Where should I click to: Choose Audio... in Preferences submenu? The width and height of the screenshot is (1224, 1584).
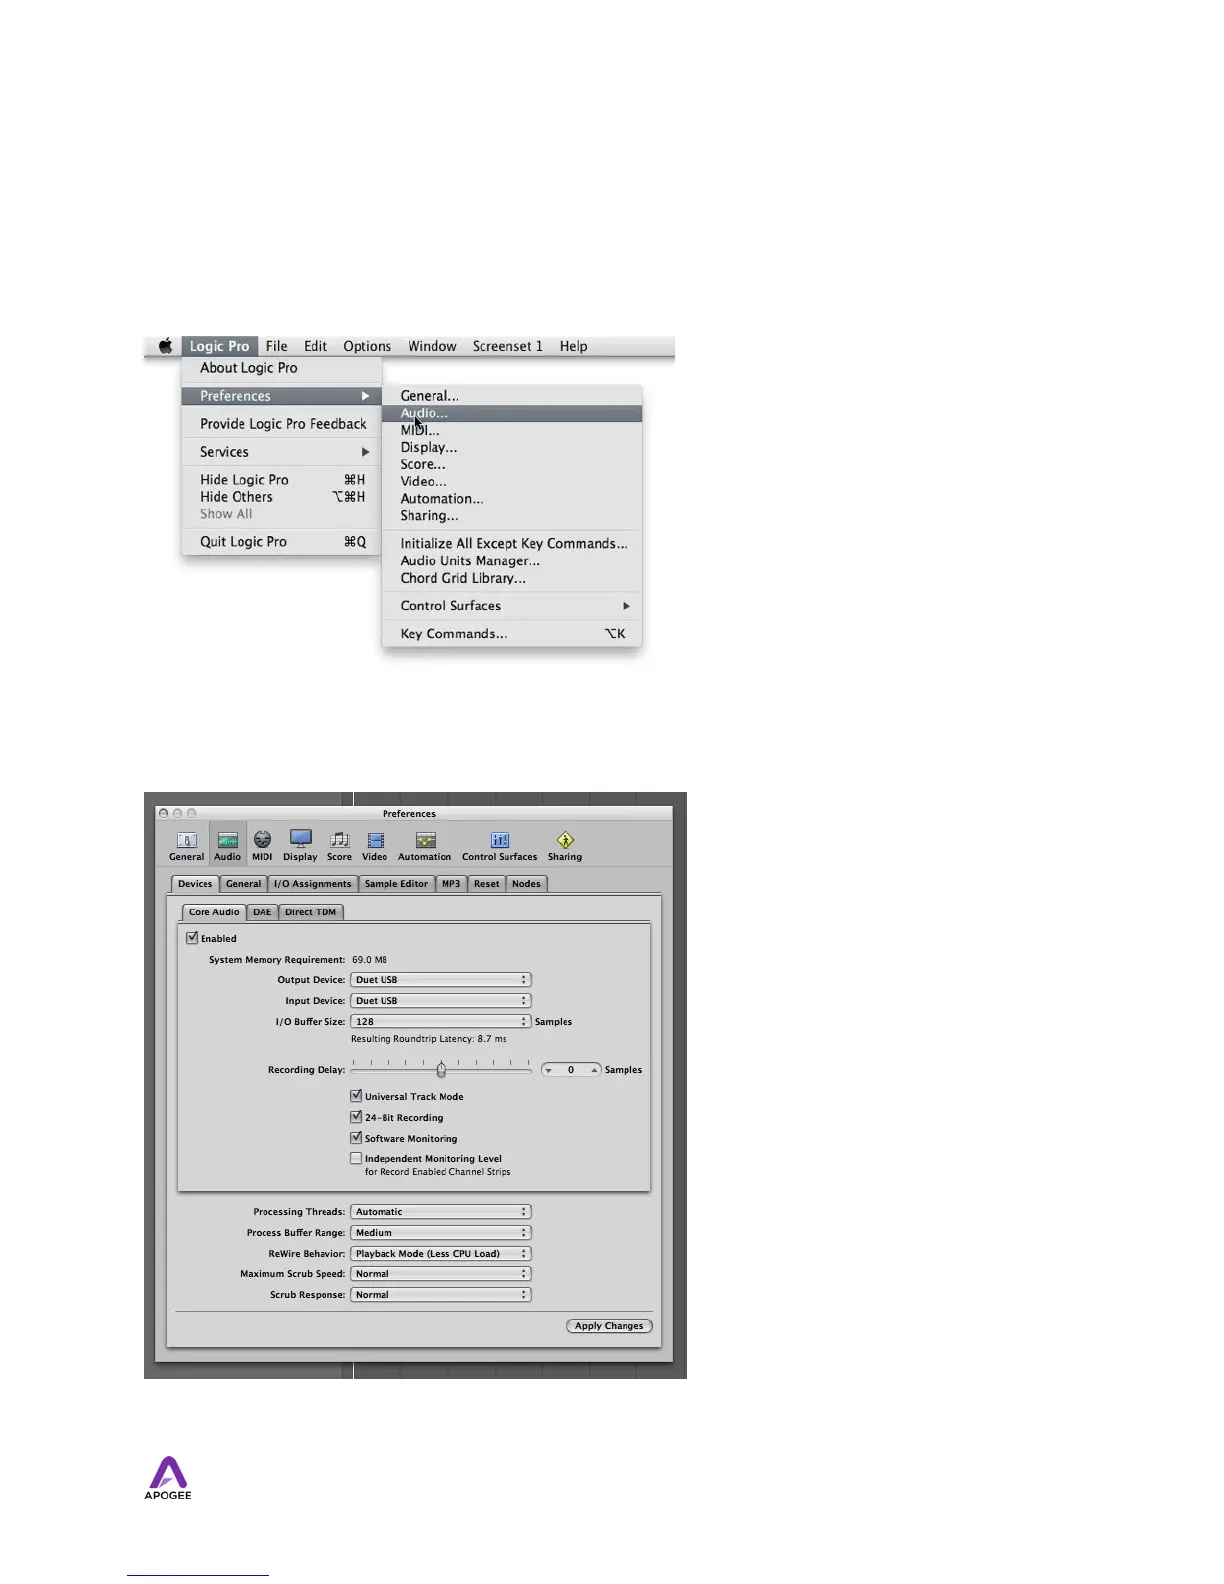[512, 413]
